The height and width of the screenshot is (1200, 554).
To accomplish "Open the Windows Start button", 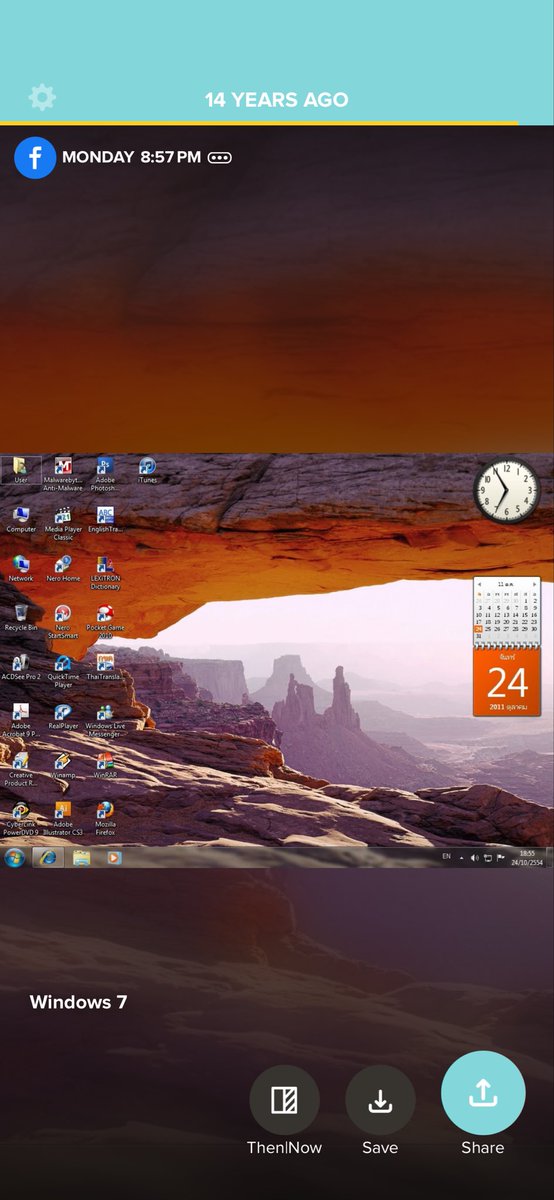I will [x=14, y=858].
